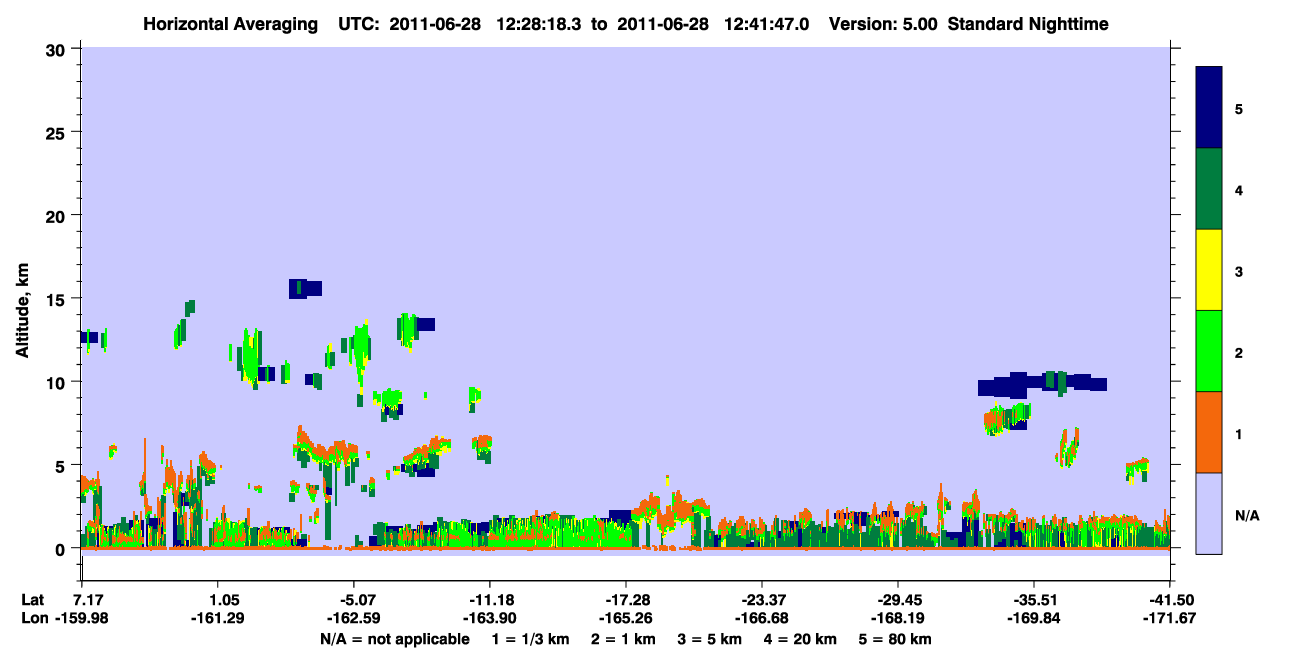Viewport: 1300px width, 667px height.
Task: Click the longitude value -169.84
Action: [1033, 619]
